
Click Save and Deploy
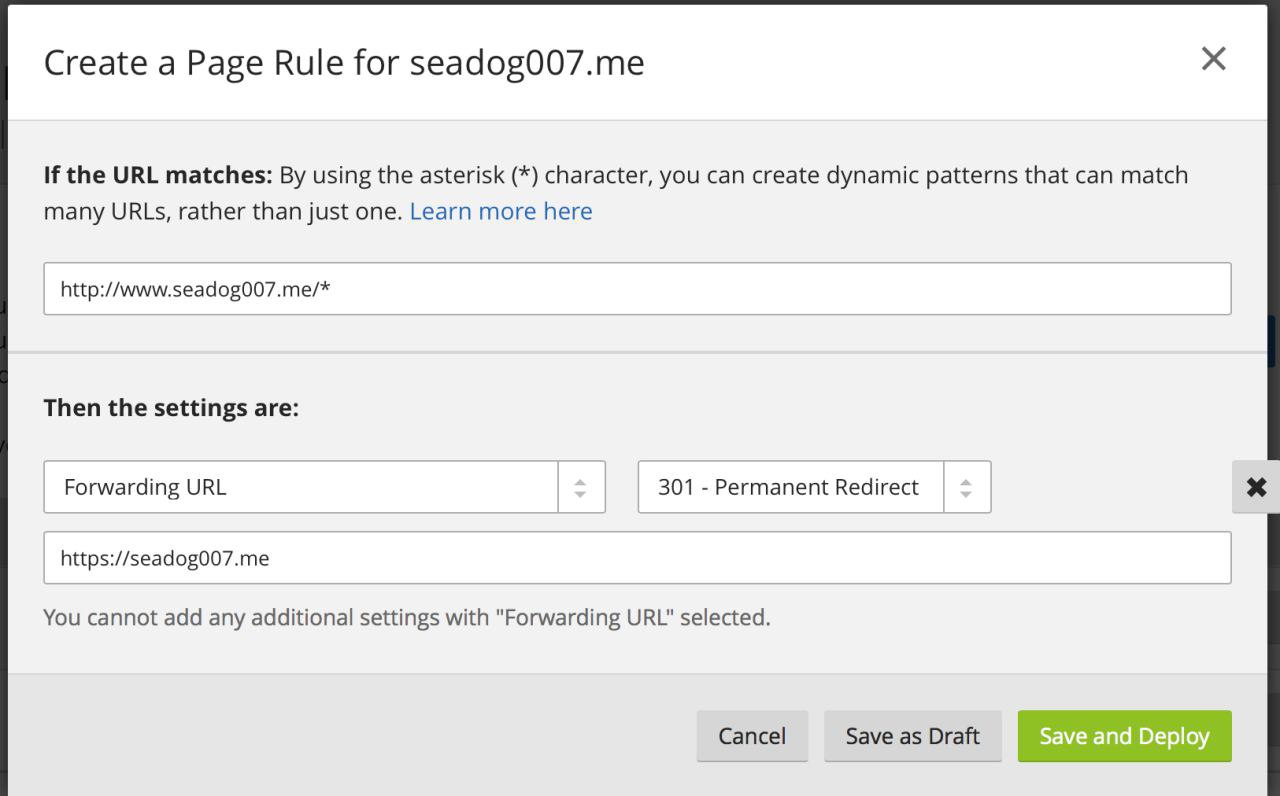click(1124, 736)
